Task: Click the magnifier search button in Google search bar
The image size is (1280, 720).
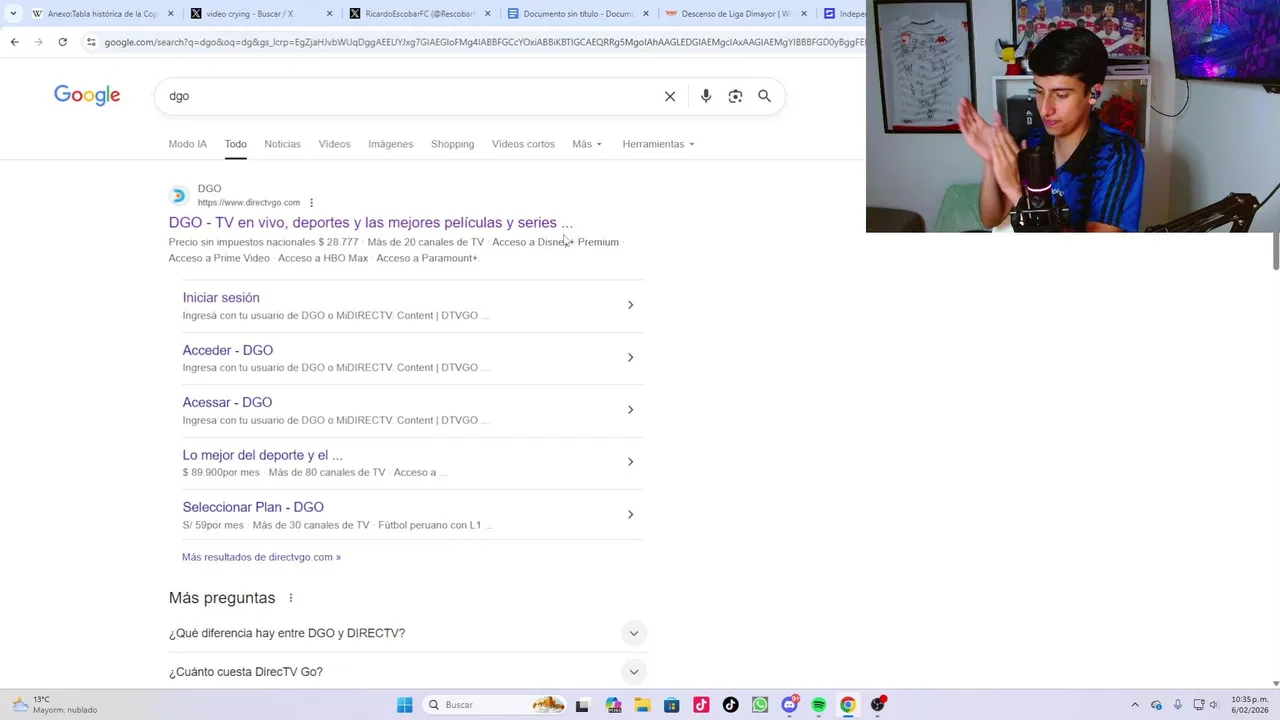Action: (x=764, y=96)
